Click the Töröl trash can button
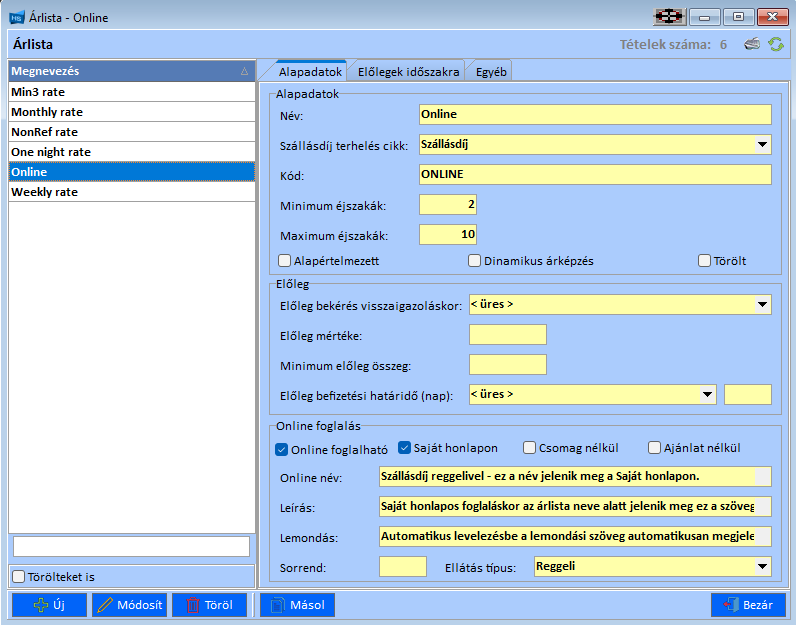Screen dimensions: 796x625 pos(209,605)
